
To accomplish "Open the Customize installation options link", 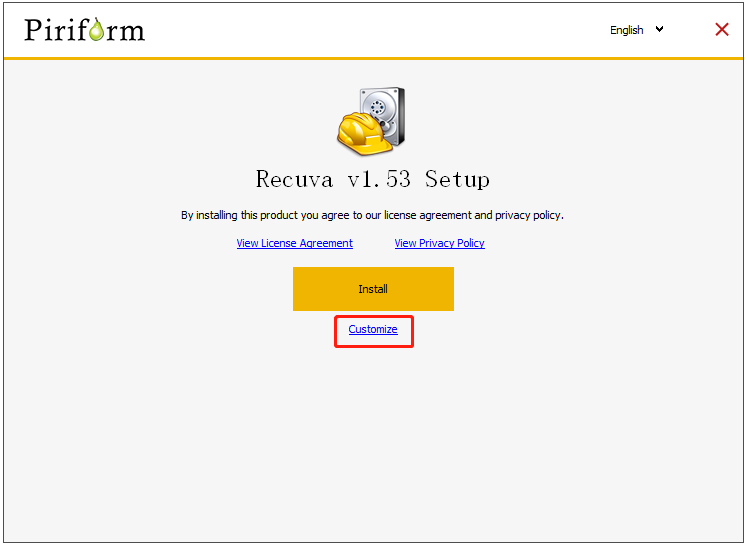I will click(373, 329).
